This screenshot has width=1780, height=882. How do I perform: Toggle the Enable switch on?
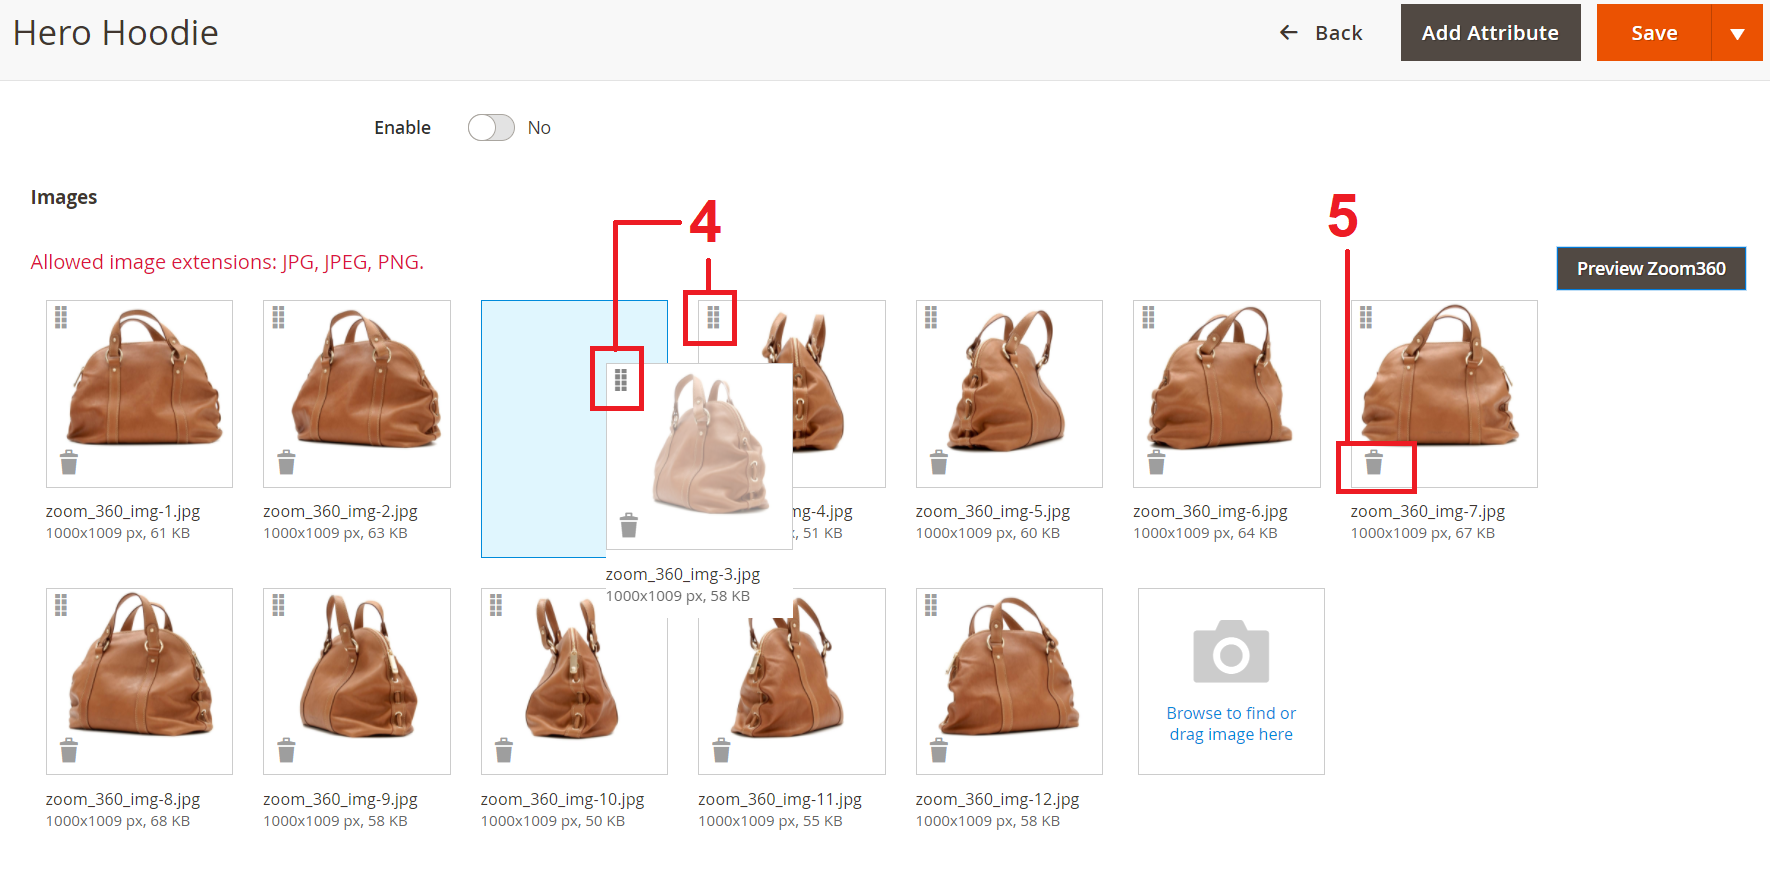pyautogui.click(x=491, y=128)
